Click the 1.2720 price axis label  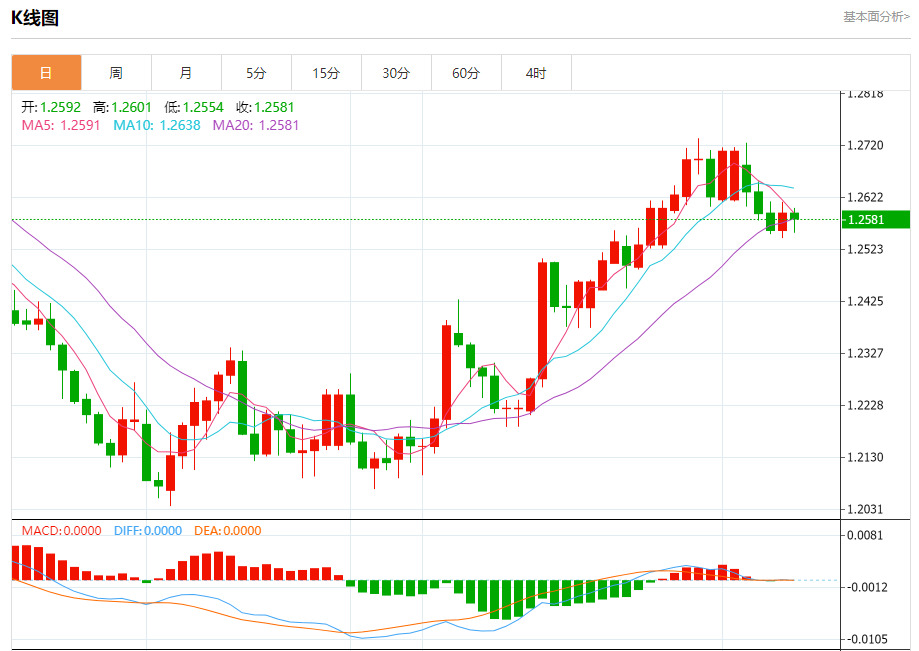pyautogui.click(x=866, y=145)
